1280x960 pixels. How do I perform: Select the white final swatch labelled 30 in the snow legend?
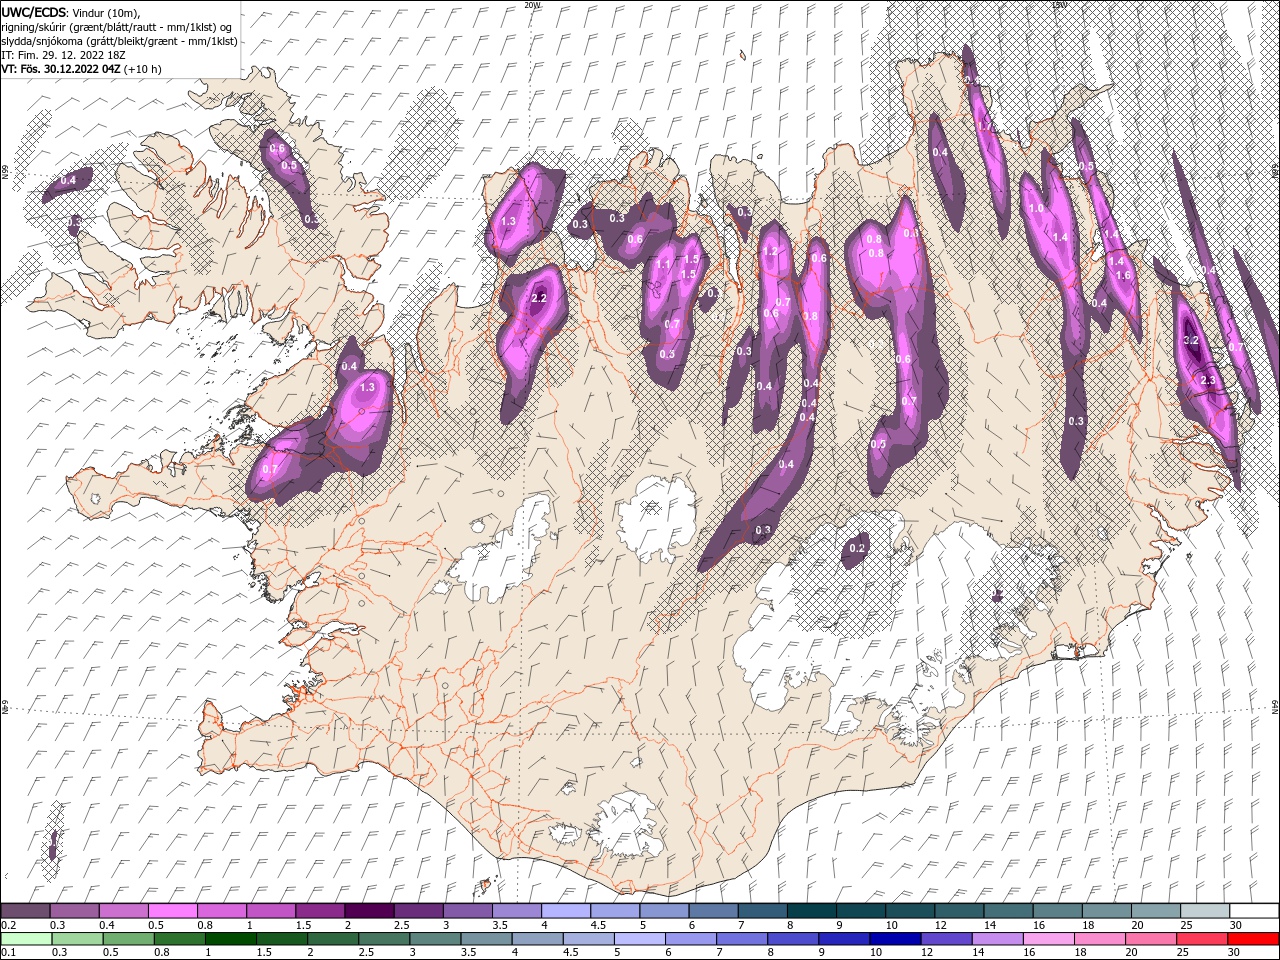(x=1254, y=911)
